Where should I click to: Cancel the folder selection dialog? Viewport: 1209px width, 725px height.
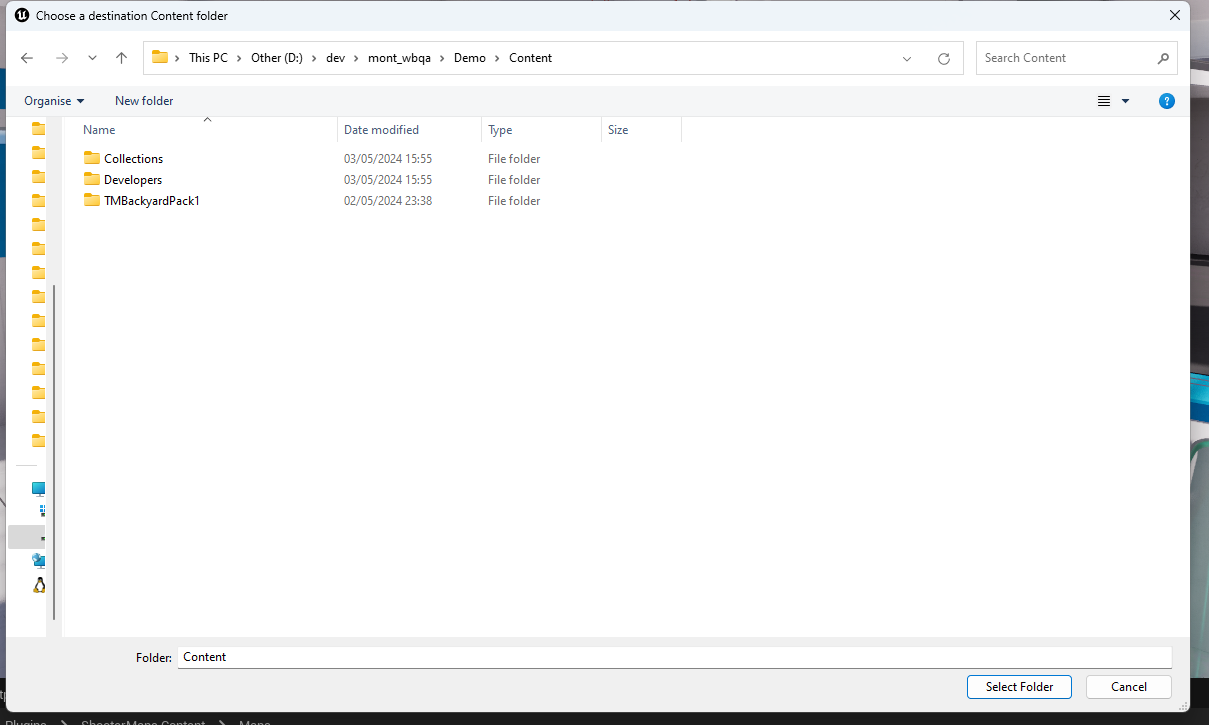[1128, 687]
